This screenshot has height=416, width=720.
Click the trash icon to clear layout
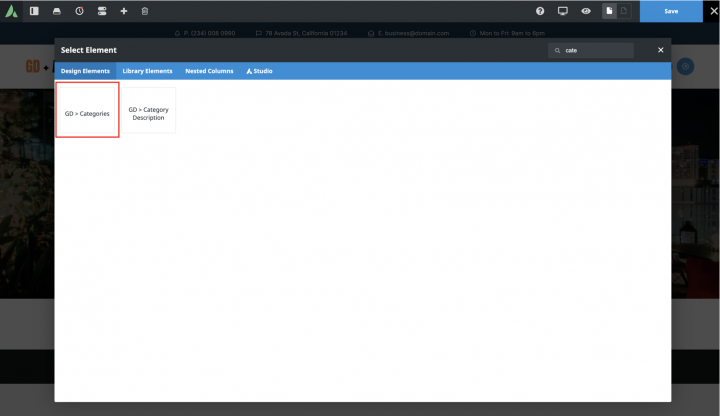click(x=145, y=11)
